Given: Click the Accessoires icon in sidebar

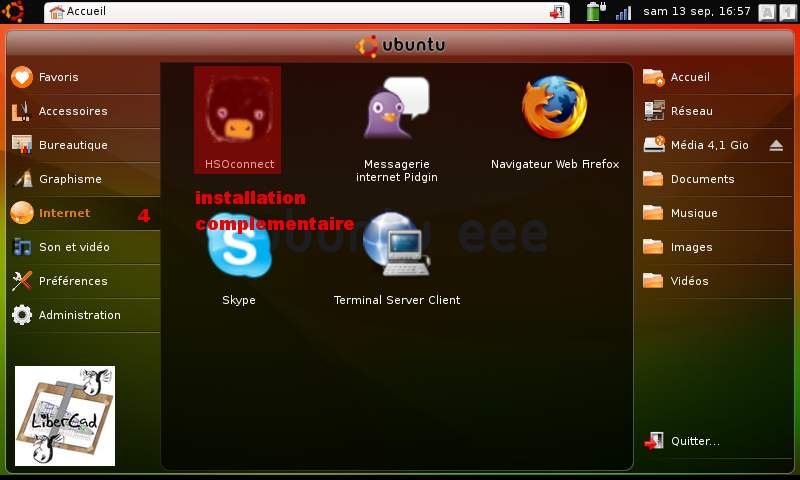Looking at the screenshot, I should pos(21,111).
